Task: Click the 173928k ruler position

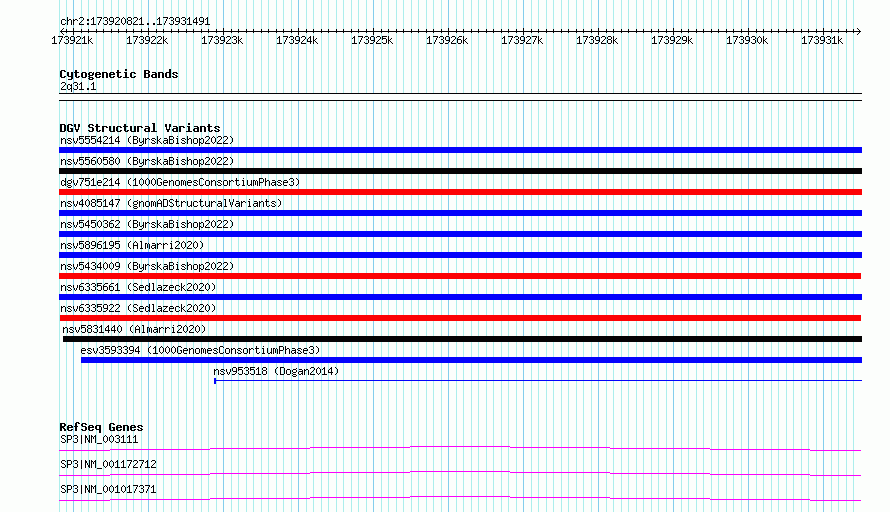Action: pyautogui.click(x=597, y=40)
